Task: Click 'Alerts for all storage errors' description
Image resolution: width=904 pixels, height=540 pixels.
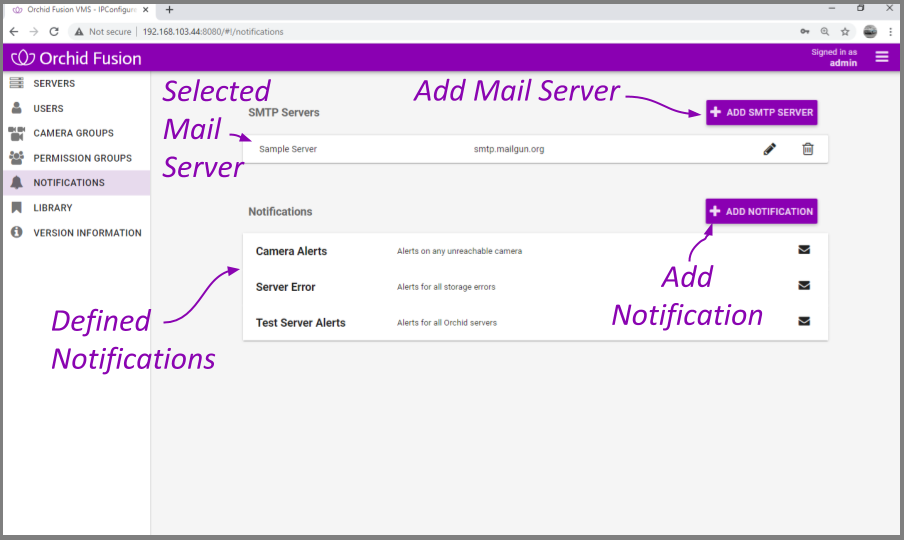Action: (x=446, y=286)
